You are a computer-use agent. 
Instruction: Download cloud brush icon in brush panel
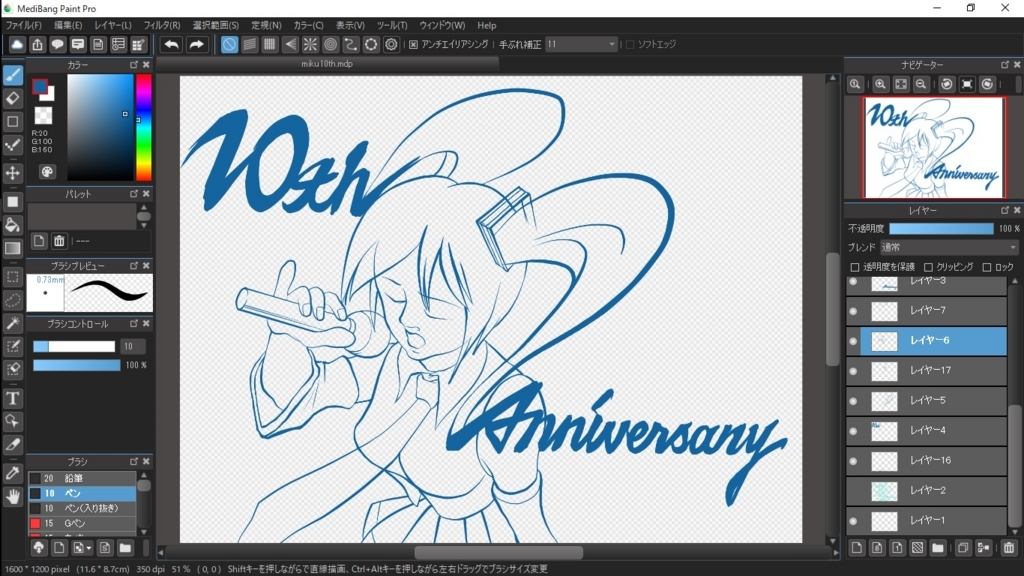click(39, 548)
